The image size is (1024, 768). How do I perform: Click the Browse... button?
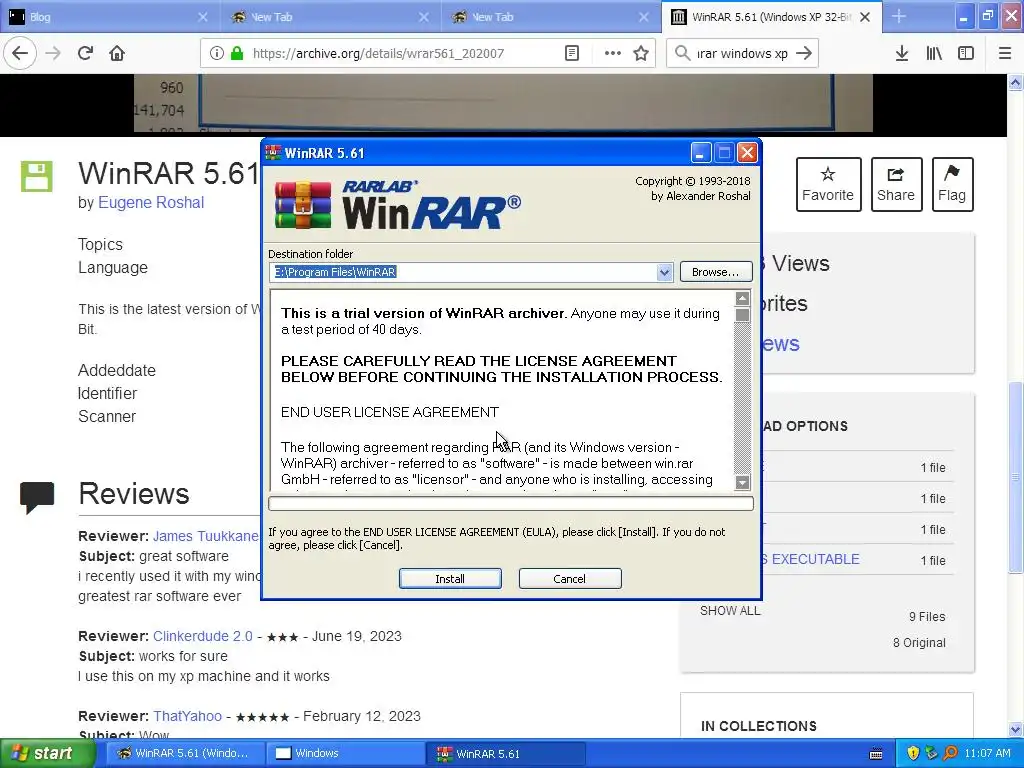[716, 272]
